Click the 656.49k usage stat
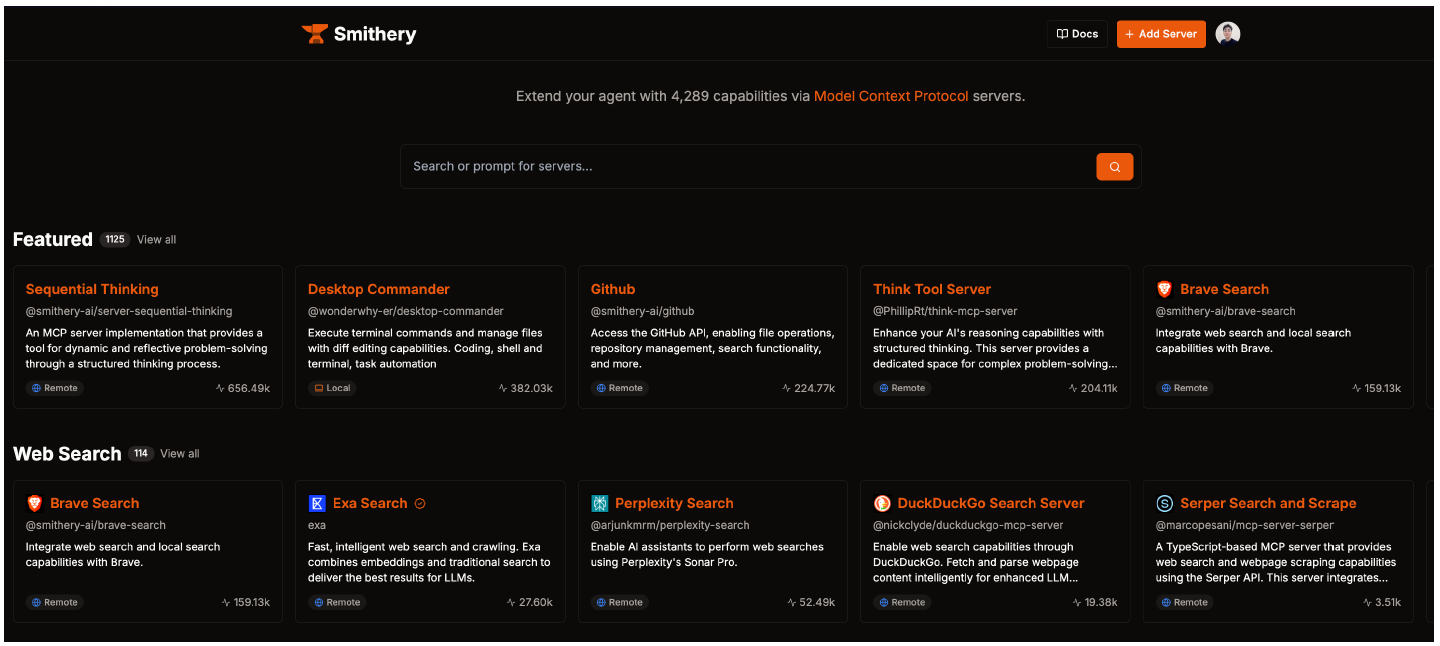Image resolution: width=1440 pixels, height=646 pixels. tap(243, 388)
